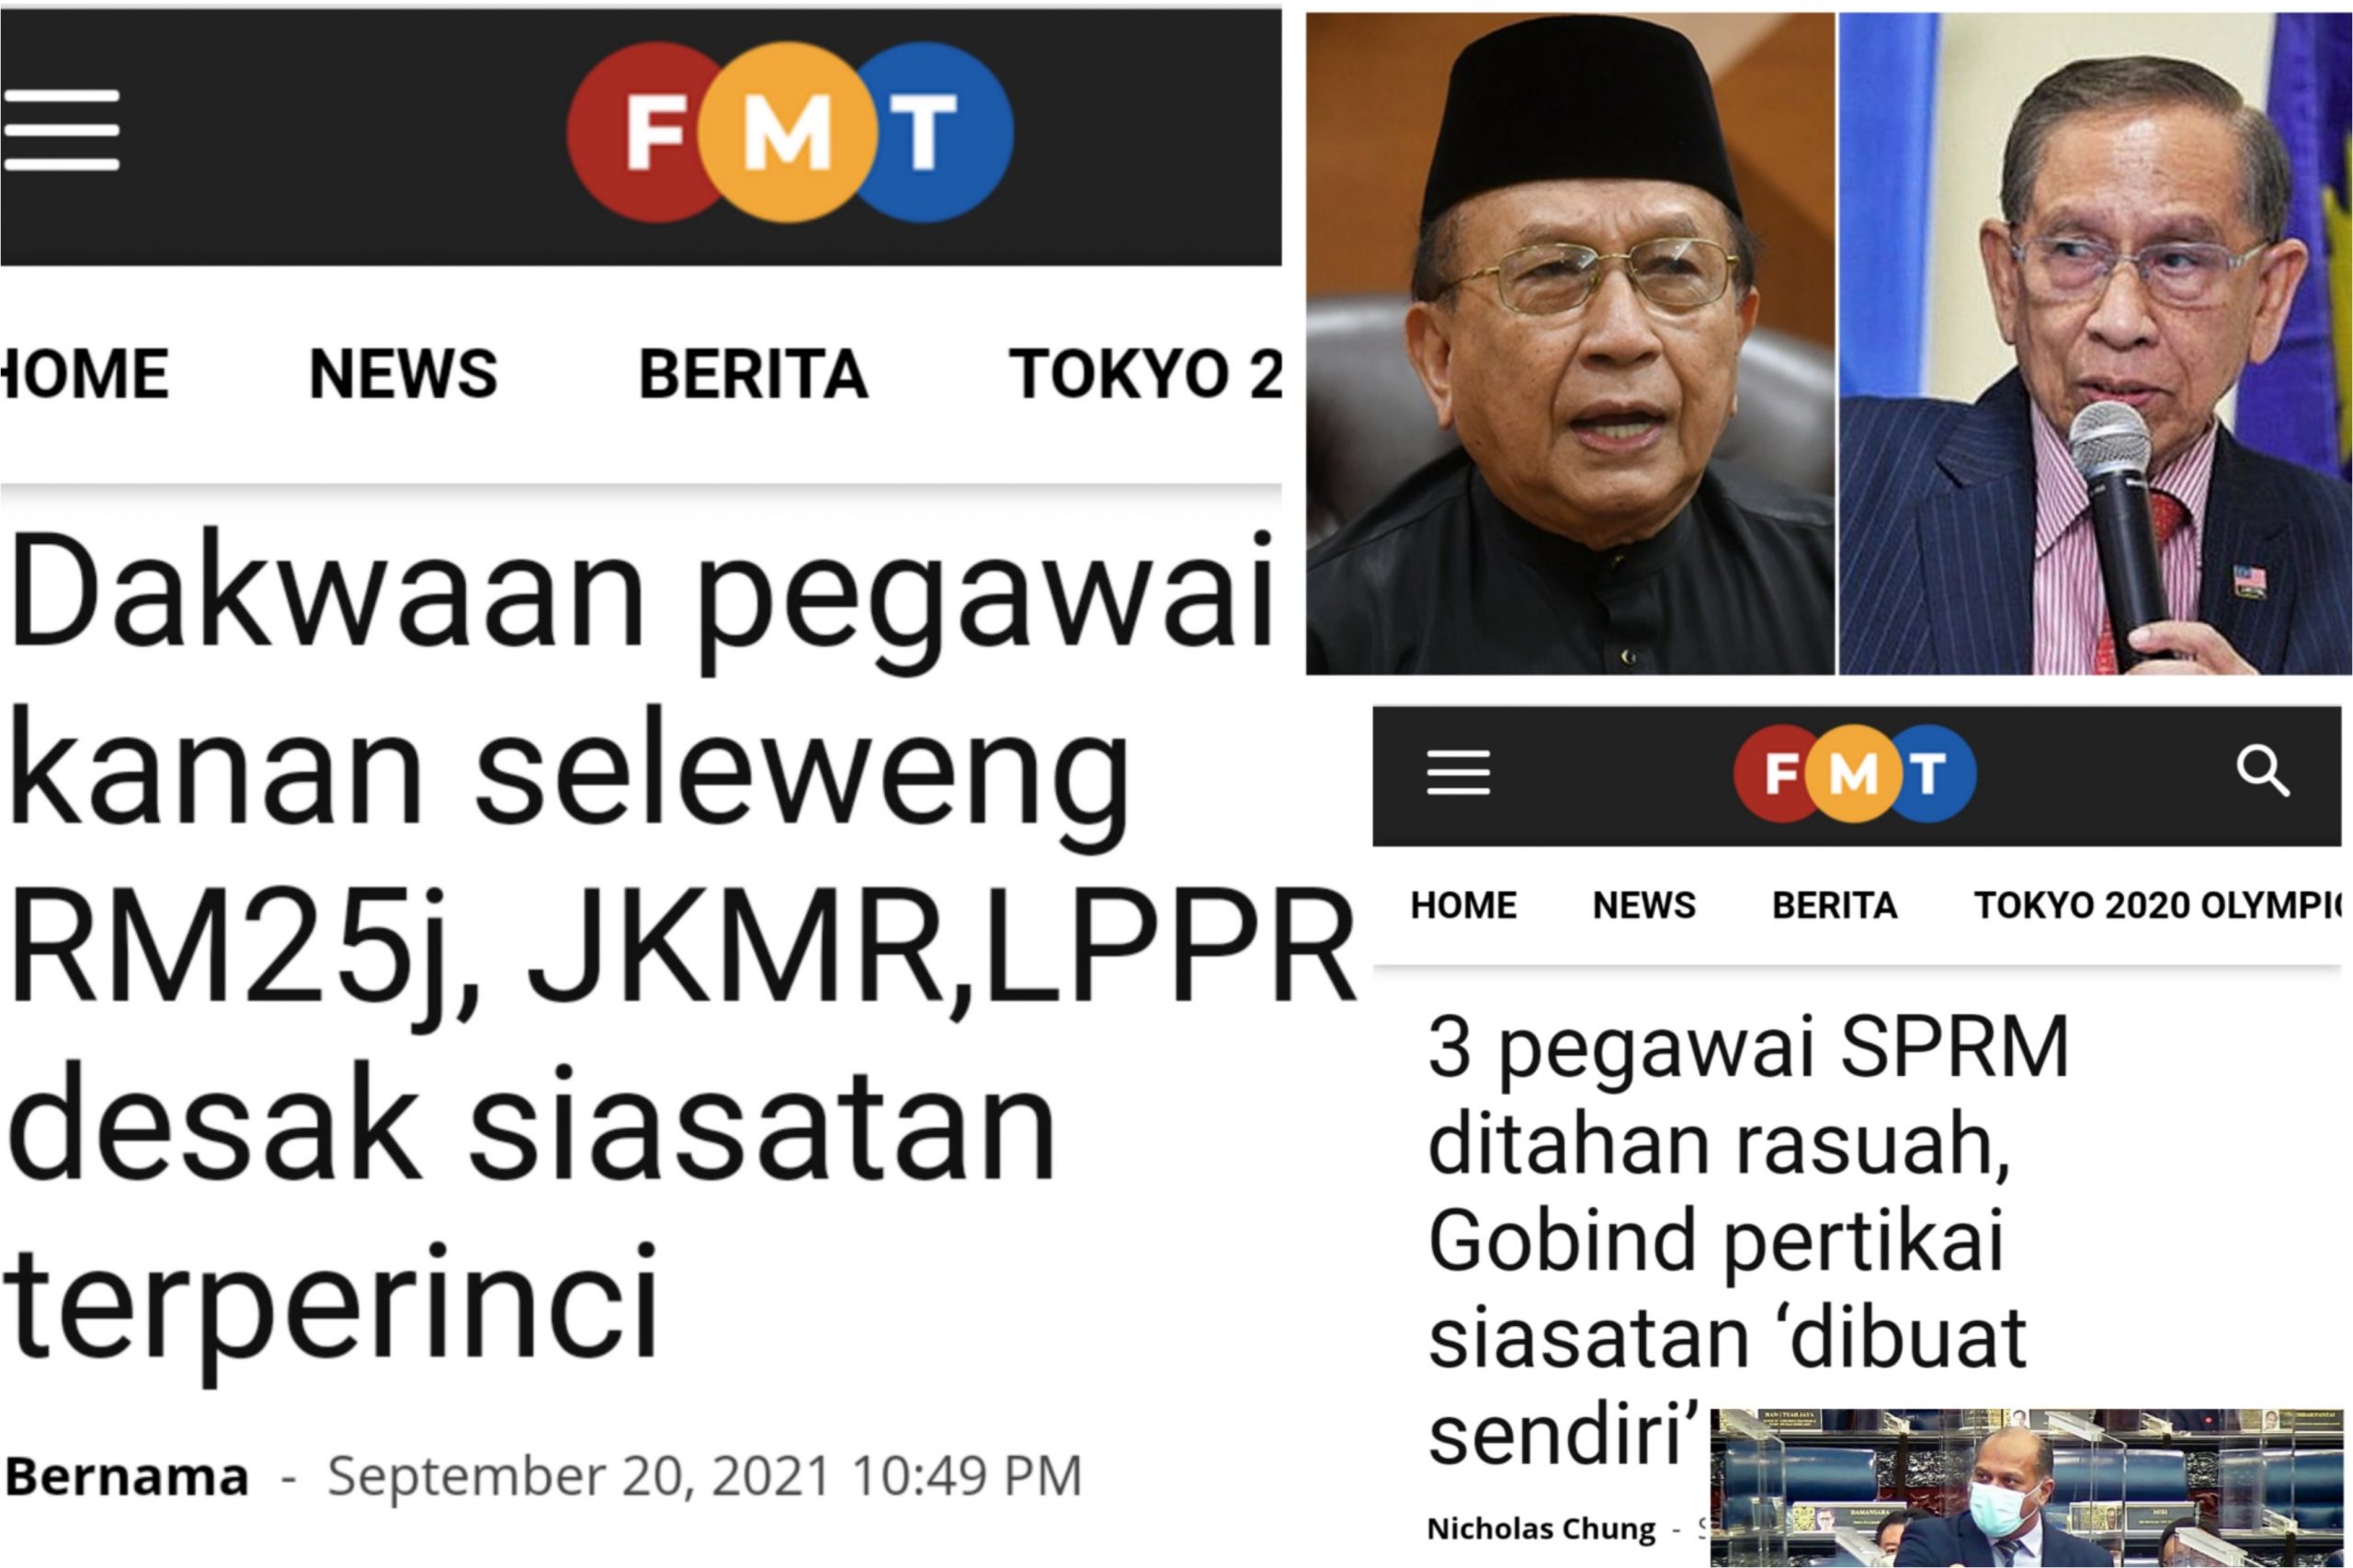The width and height of the screenshot is (2353, 1568).
Task: Open the search magnifier icon
Action: click(2262, 771)
